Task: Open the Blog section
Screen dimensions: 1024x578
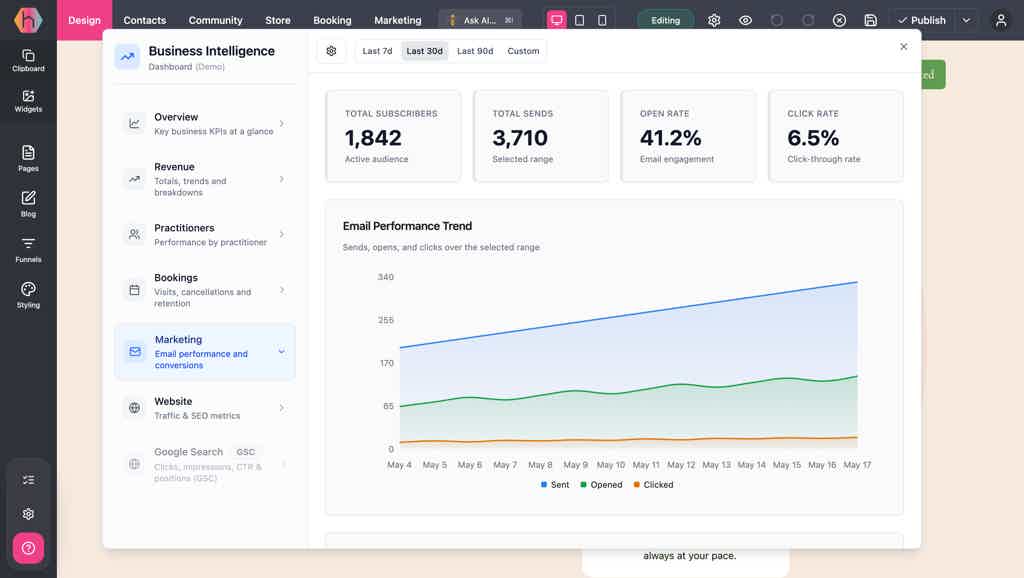Action: (28, 204)
